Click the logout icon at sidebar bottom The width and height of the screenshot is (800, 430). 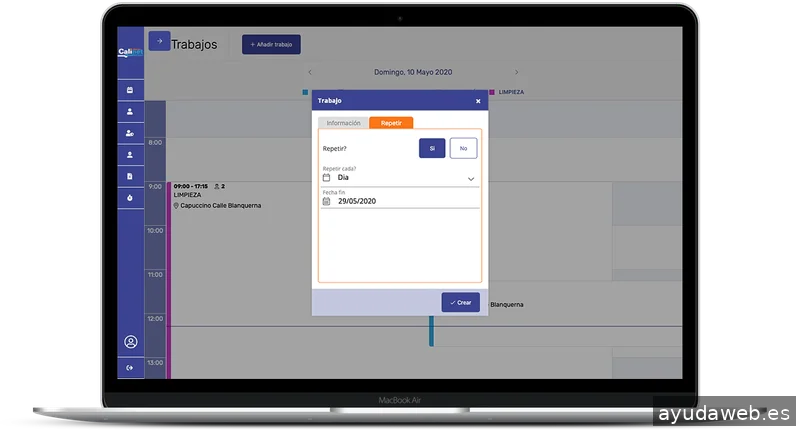point(130,369)
